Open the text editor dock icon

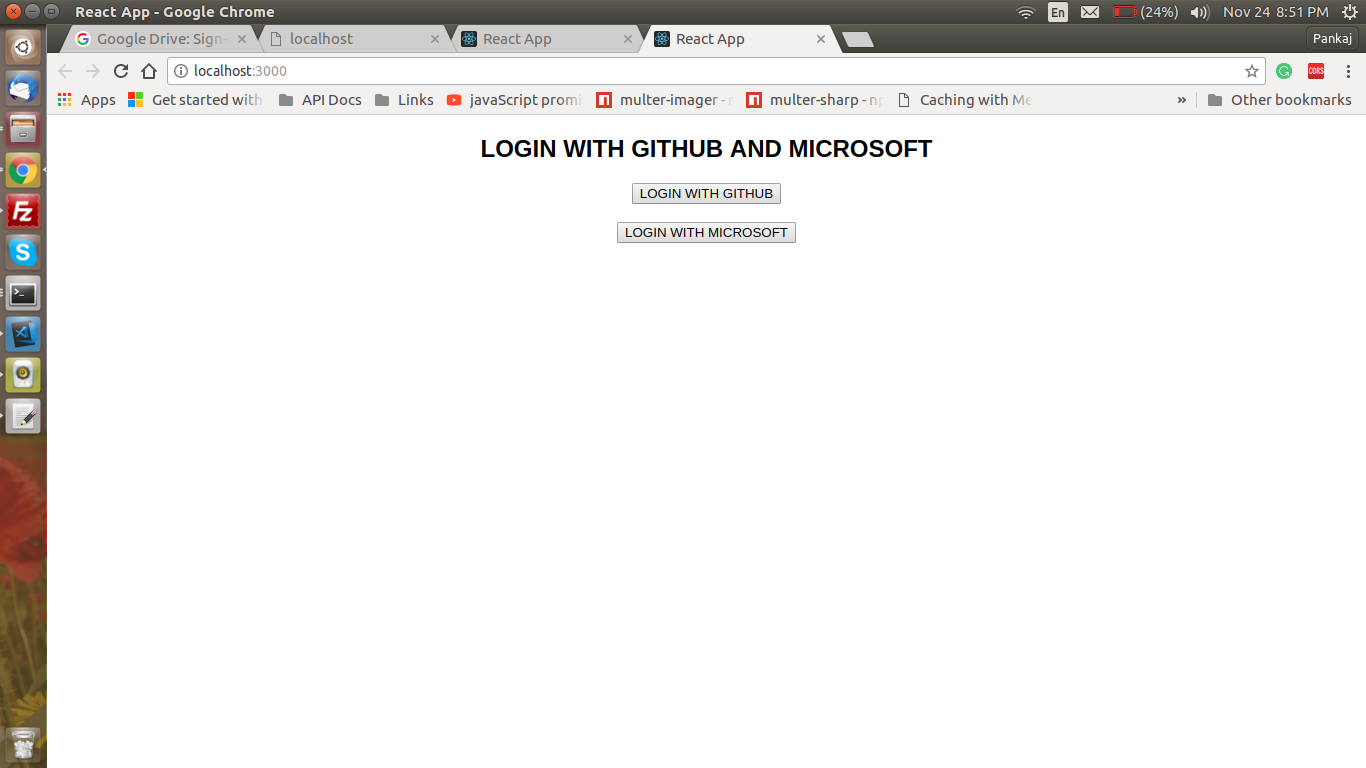(x=23, y=416)
